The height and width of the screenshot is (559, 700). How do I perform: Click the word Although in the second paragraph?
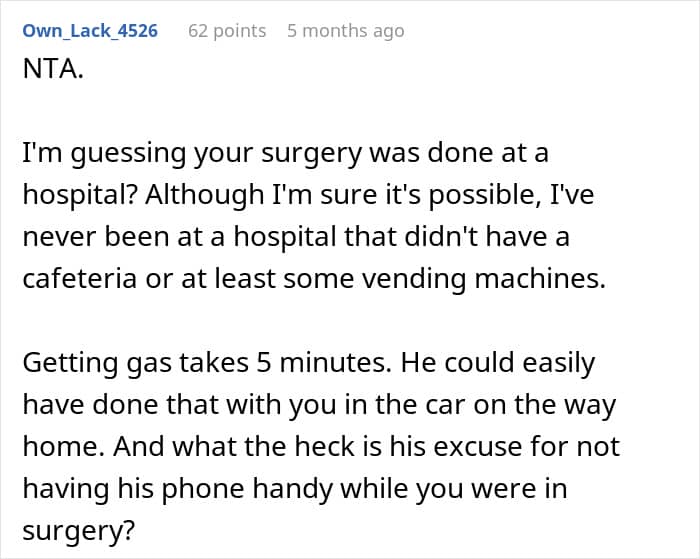point(204,196)
